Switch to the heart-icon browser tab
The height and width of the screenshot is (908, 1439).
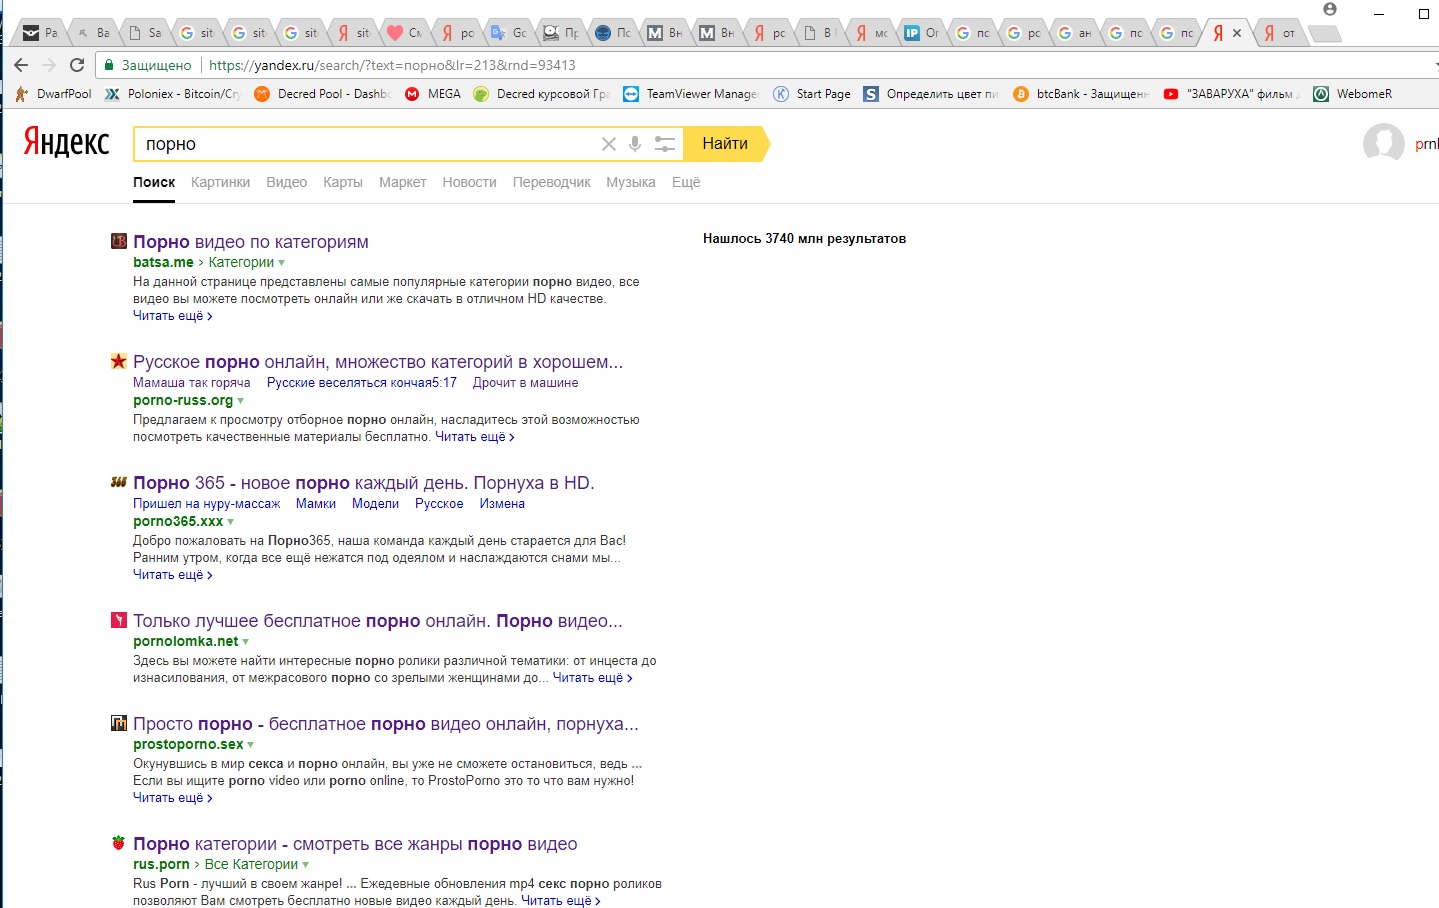pyautogui.click(x=404, y=33)
